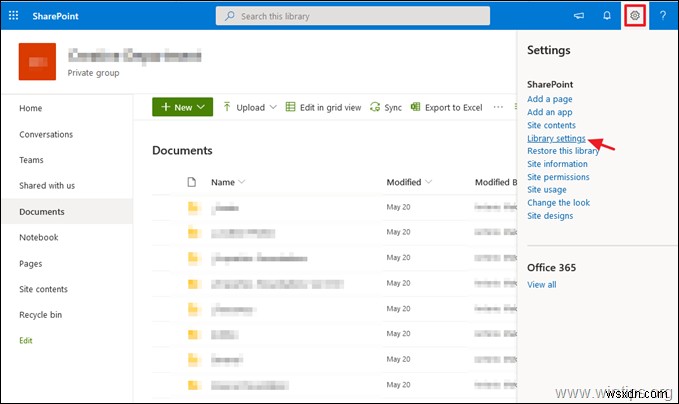Open Notebook in left navigation
This screenshot has height=404, width=679.
pyautogui.click(x=39, y=237)
